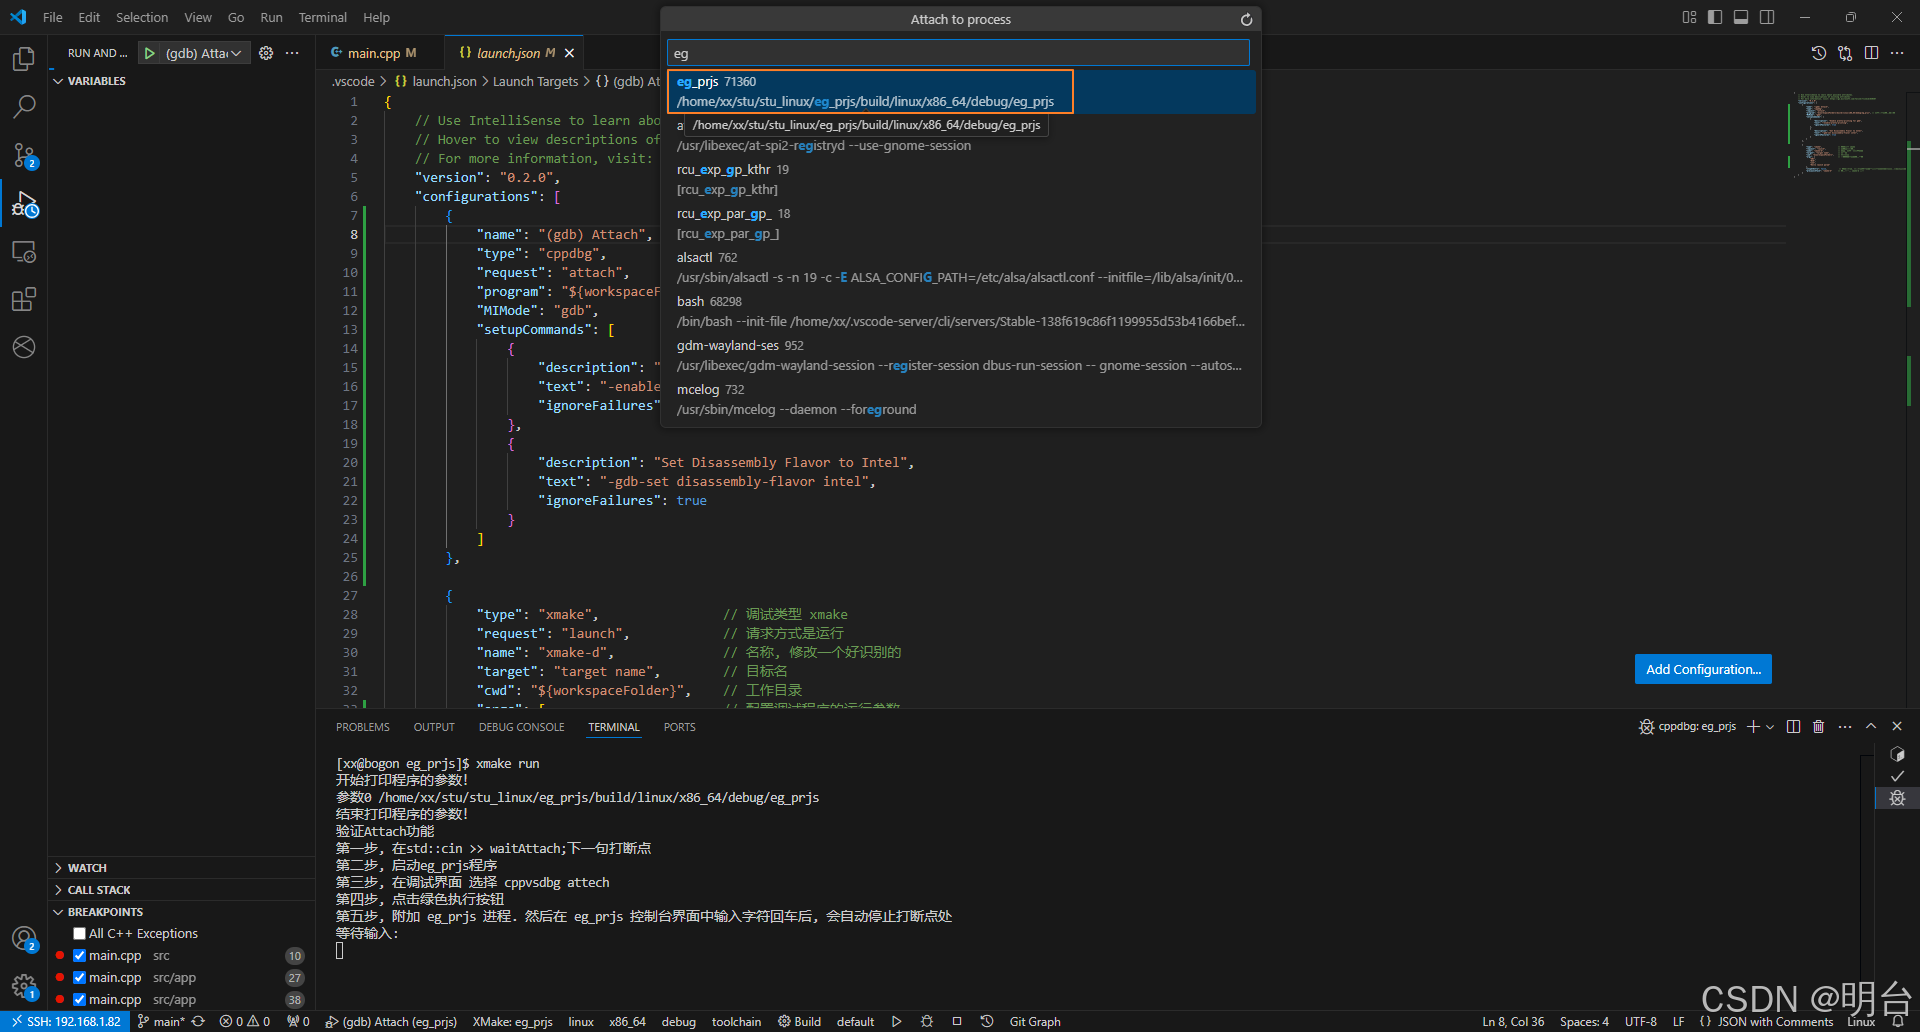
Task: Select mcelog 732 process entry
Action: tap(960, 400)
